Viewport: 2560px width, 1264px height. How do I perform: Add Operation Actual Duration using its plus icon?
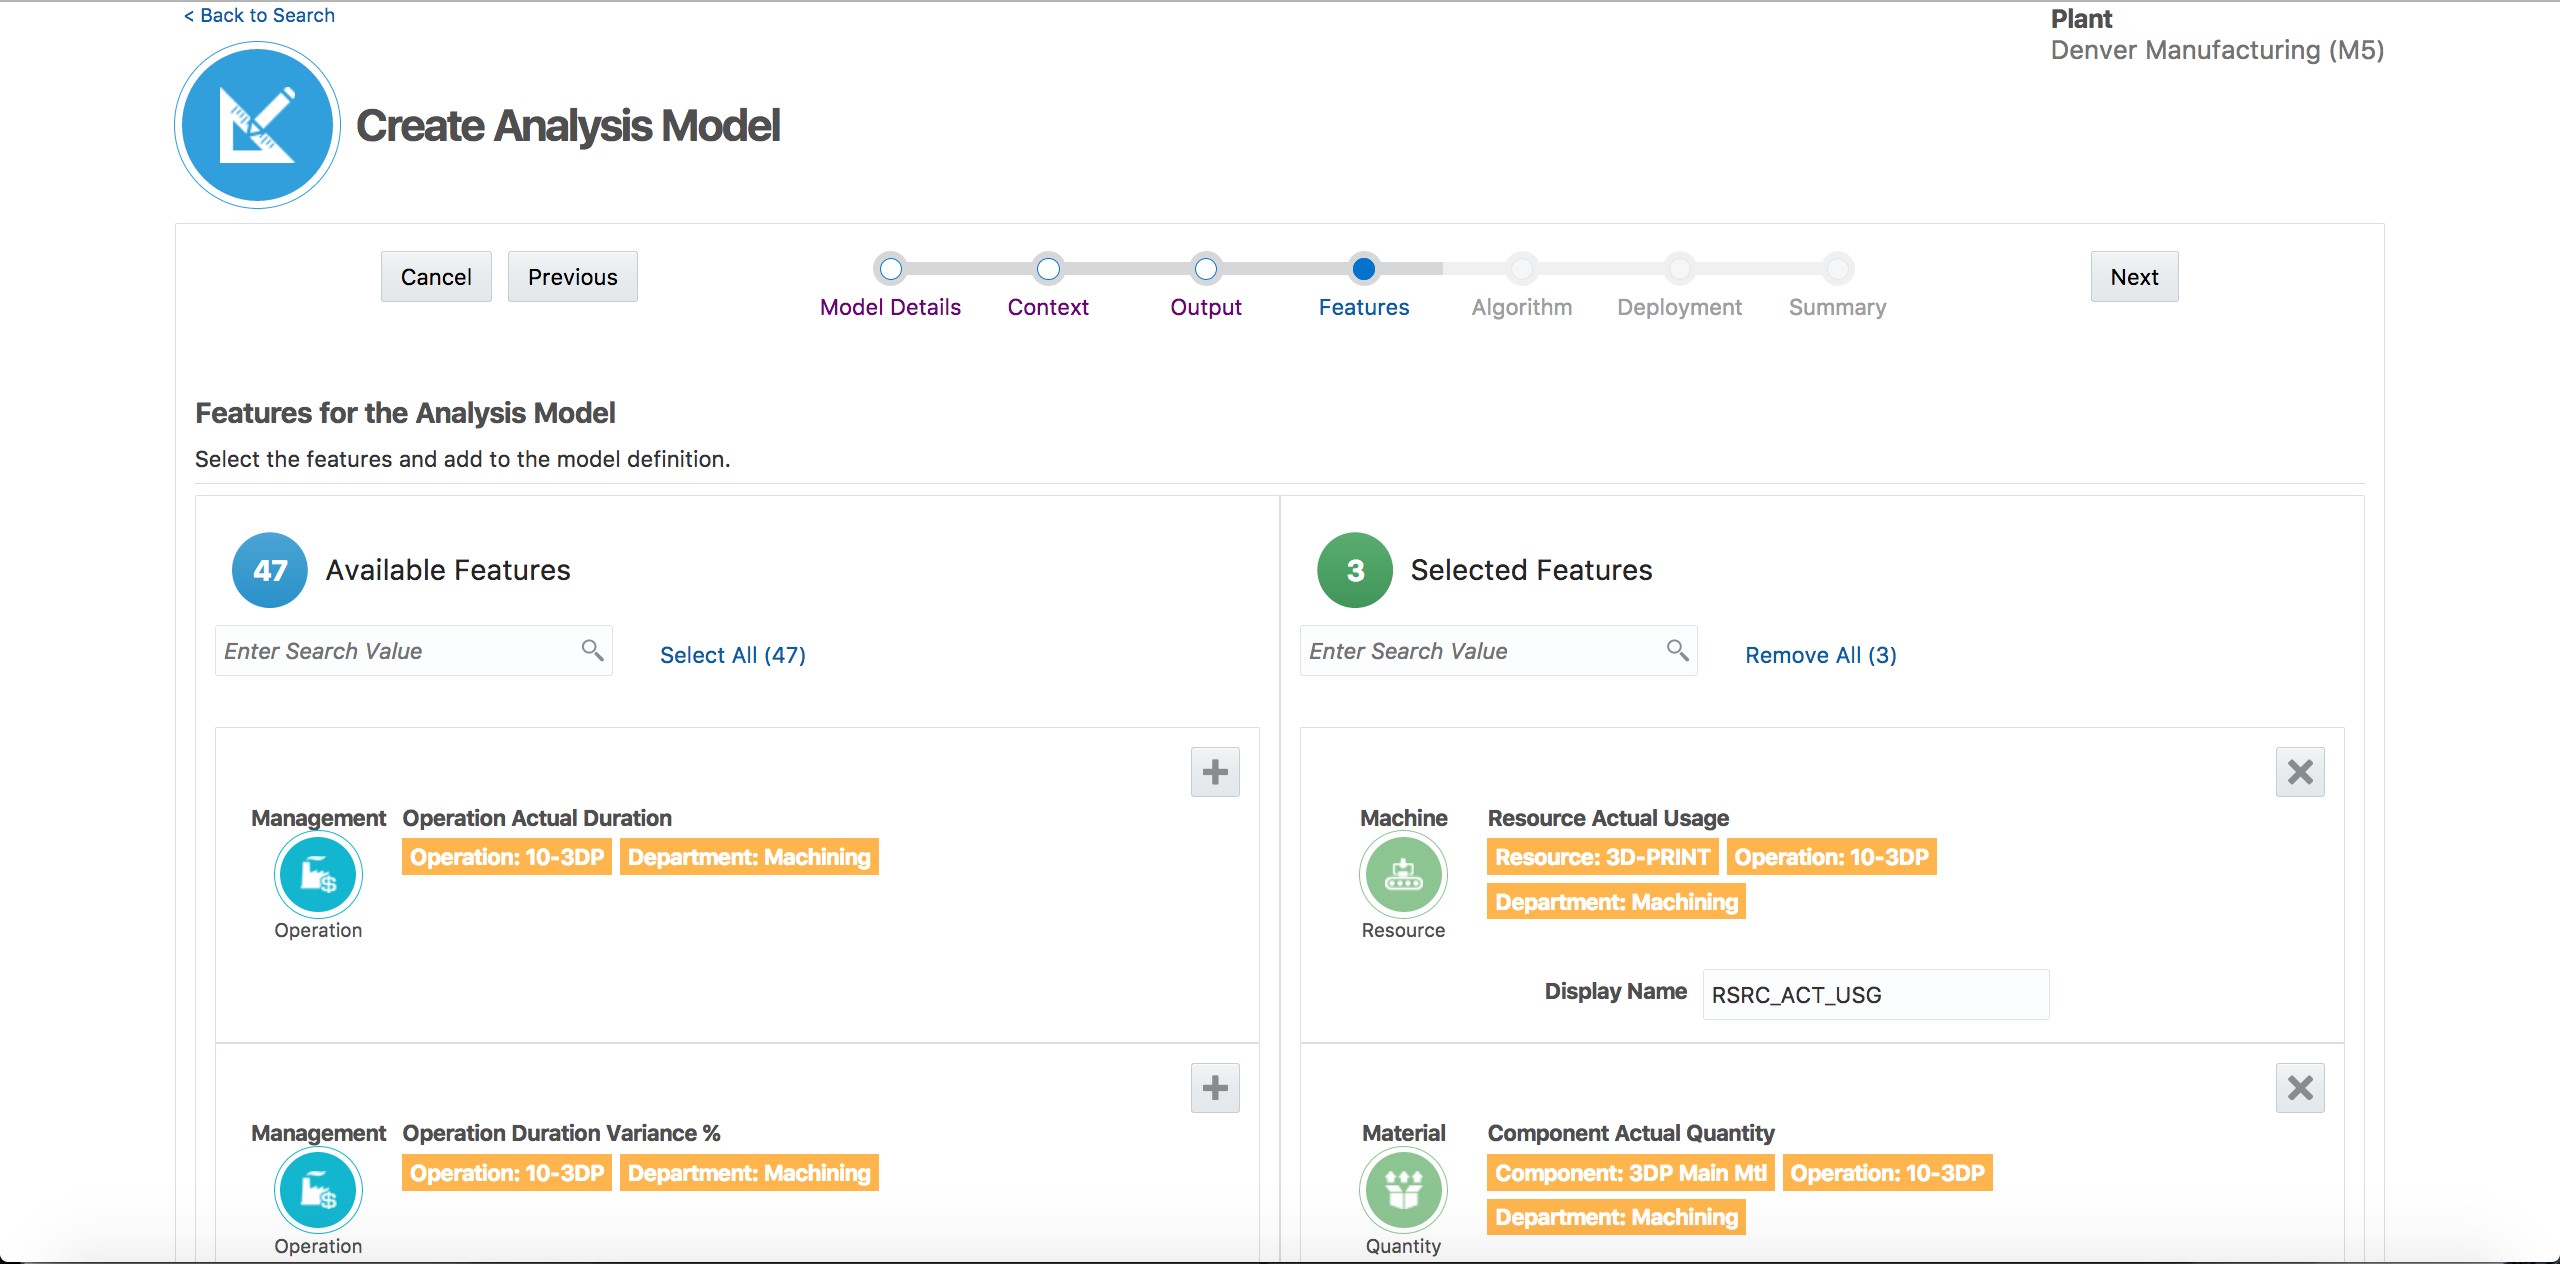(1215, 772)
